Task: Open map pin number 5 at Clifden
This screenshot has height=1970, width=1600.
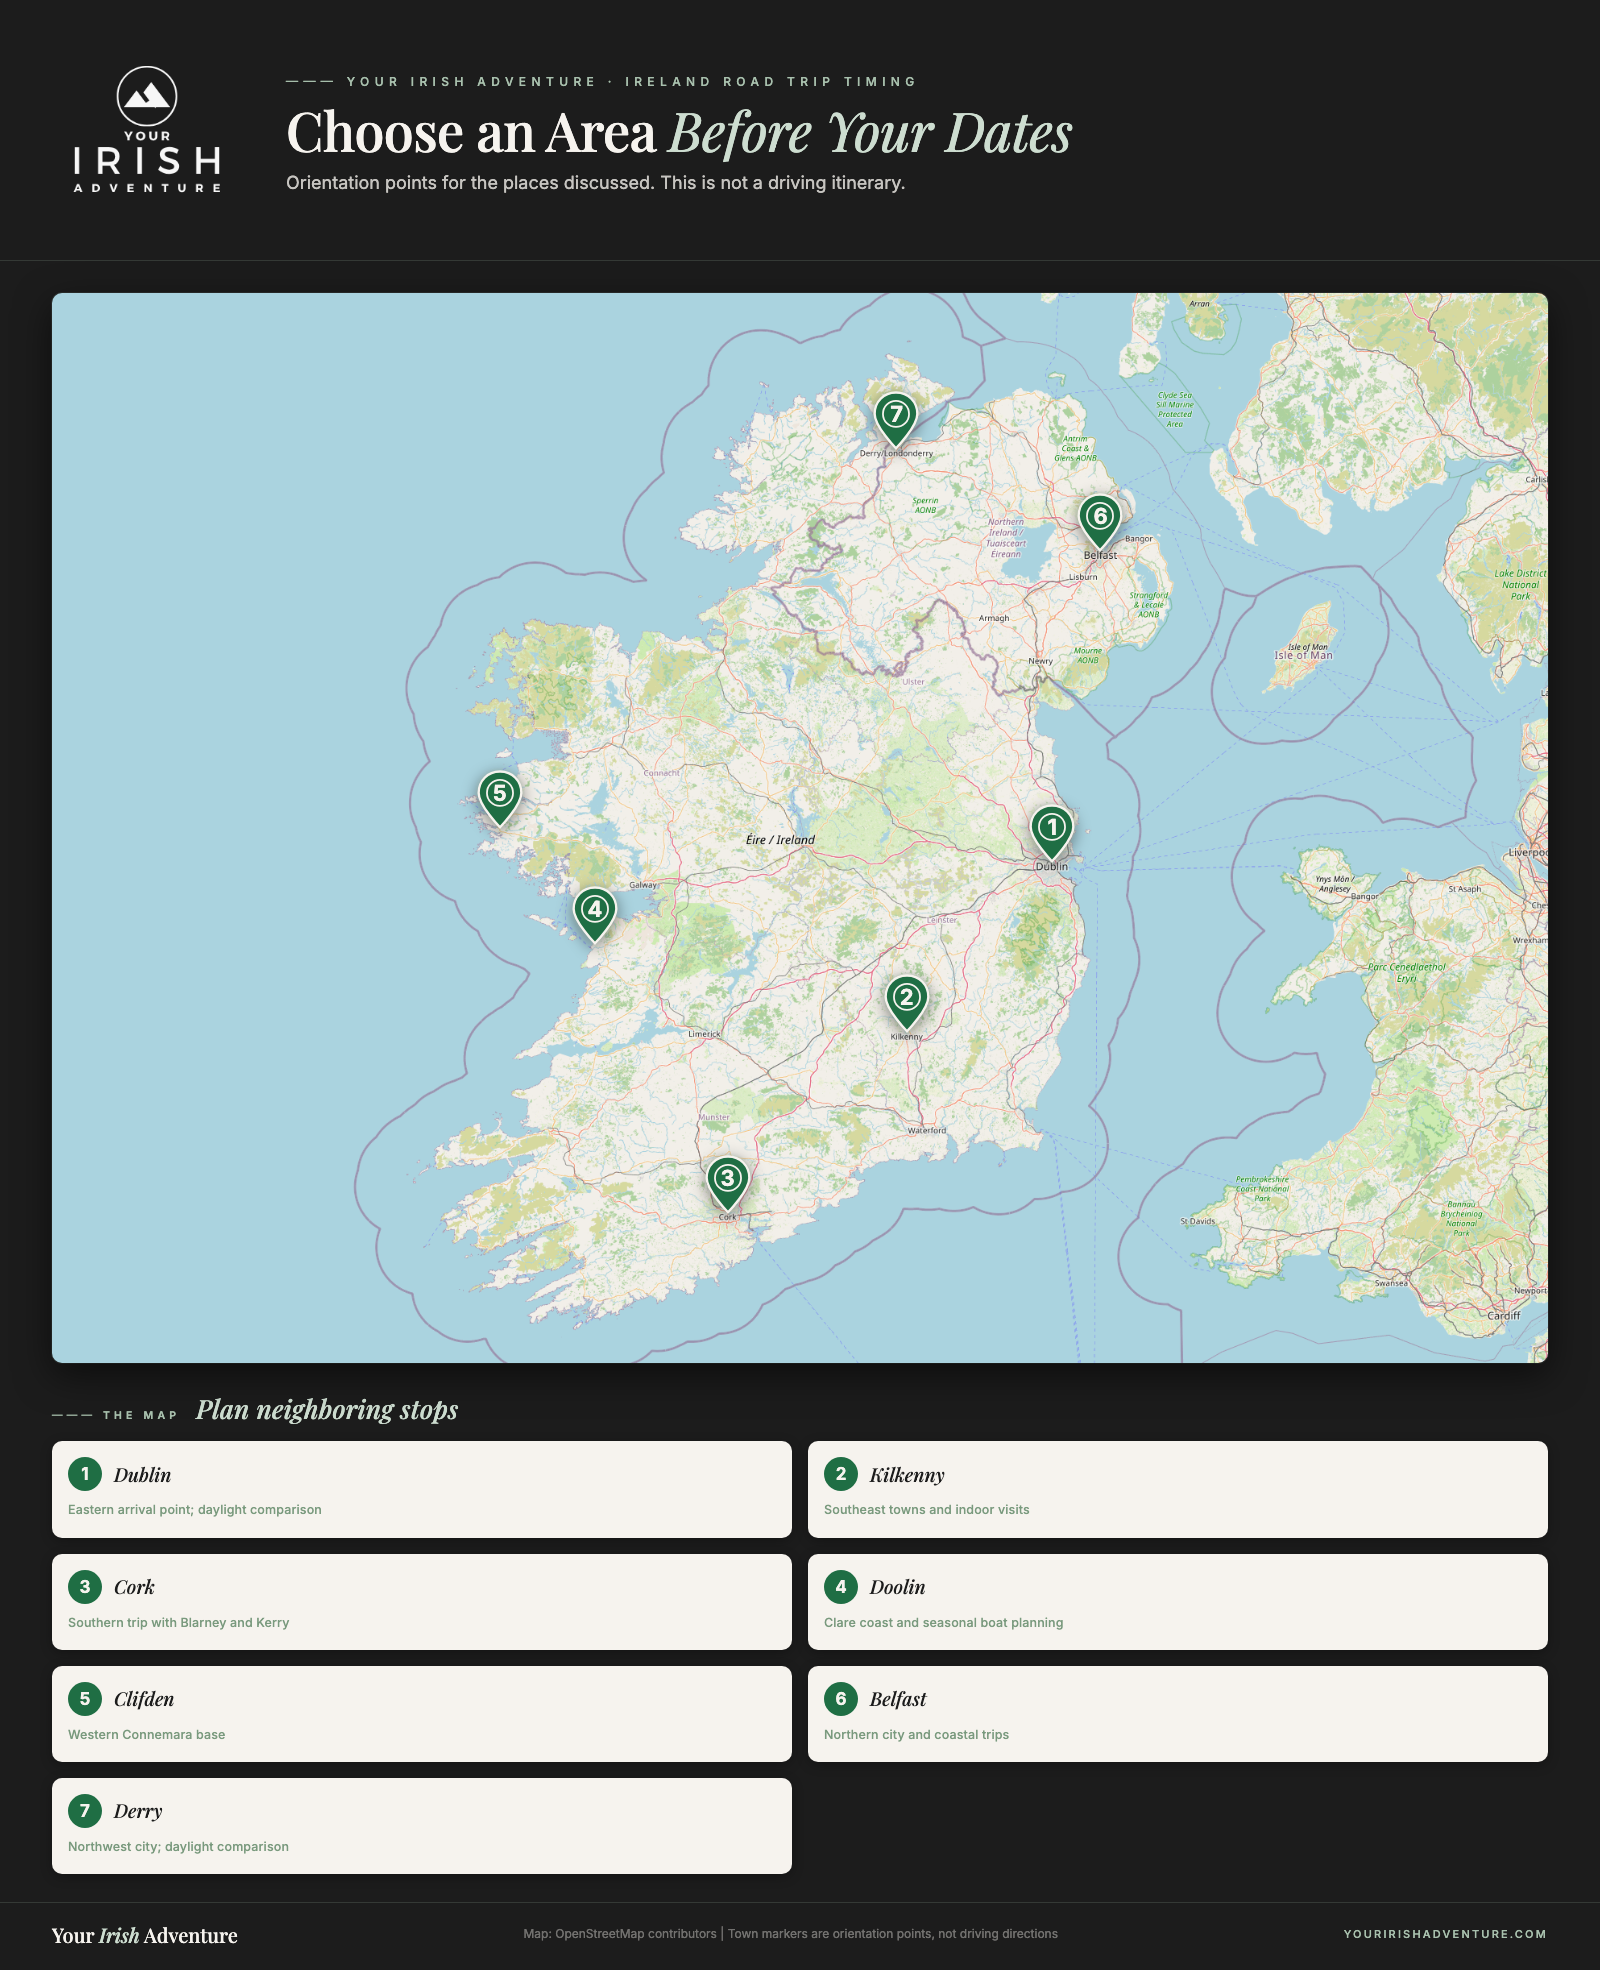Action: 499,797
